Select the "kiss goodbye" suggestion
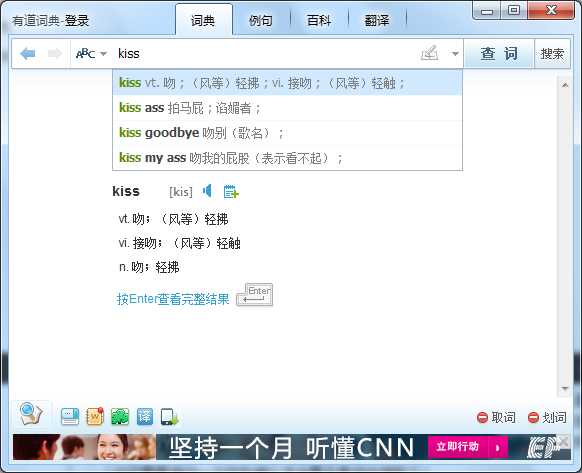Screen dimensions: 582x473 [x=287, y=133]
